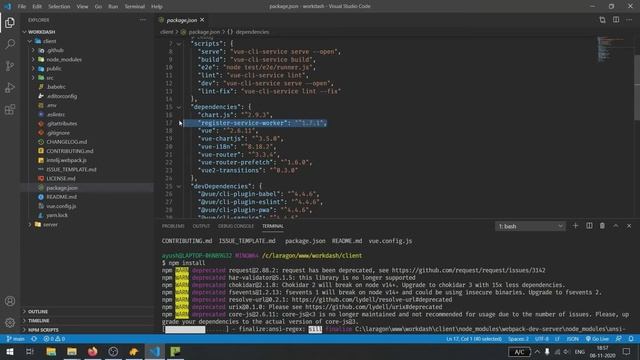
Task: Click UTF-8 encoding in status bar
Action: pos(542,339)
